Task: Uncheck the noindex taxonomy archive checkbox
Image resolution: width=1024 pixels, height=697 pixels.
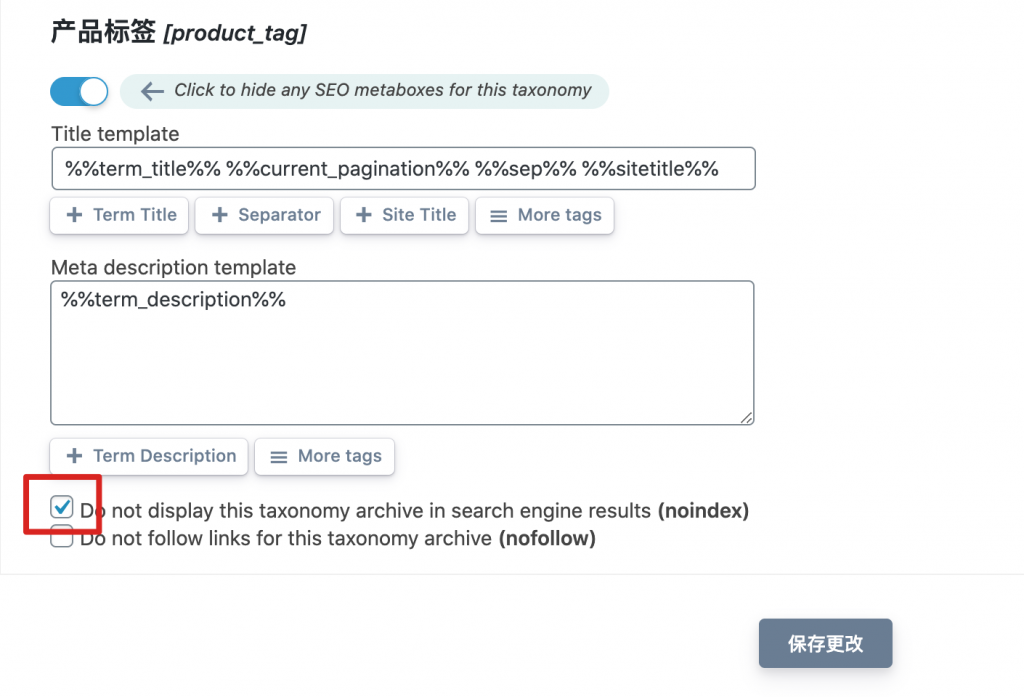Action: [62, 507]
